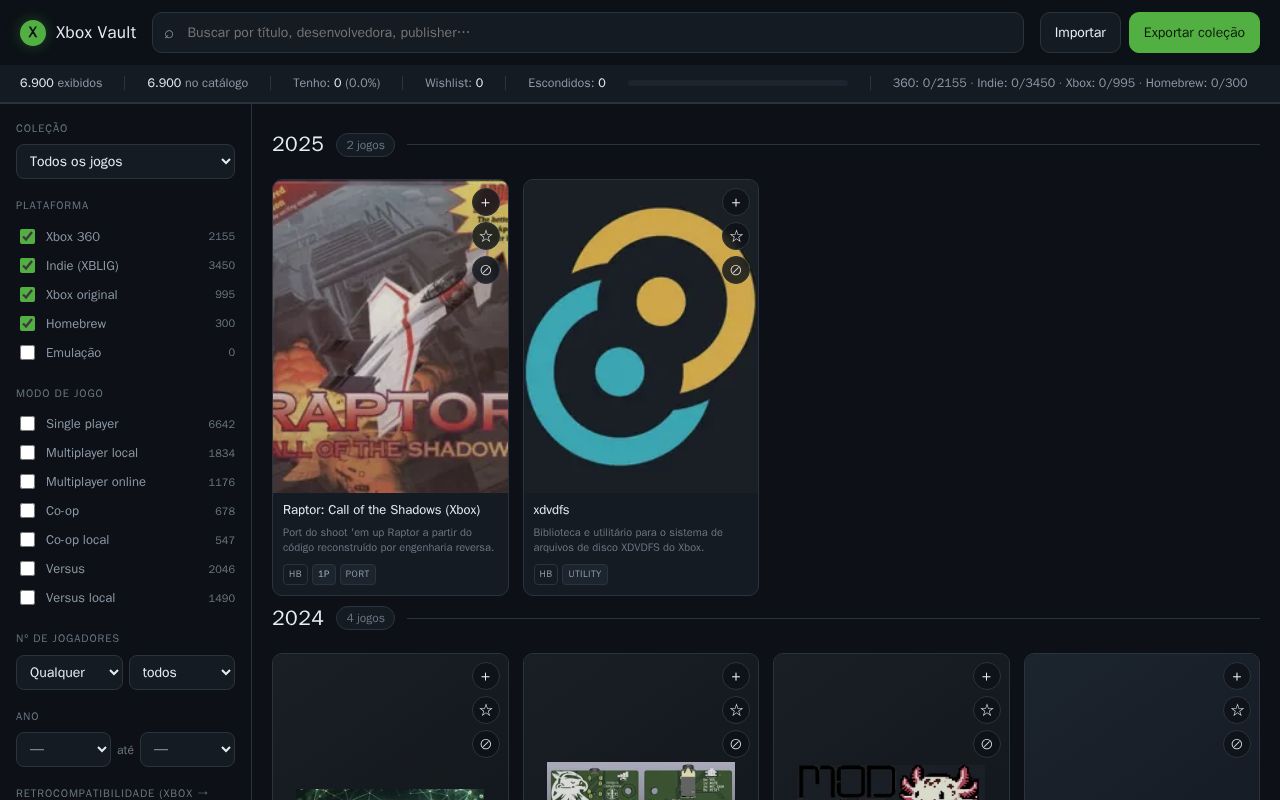Add Raptor: Call of the Shadows to collection
1280x800 pixels.
coord(486,203)
